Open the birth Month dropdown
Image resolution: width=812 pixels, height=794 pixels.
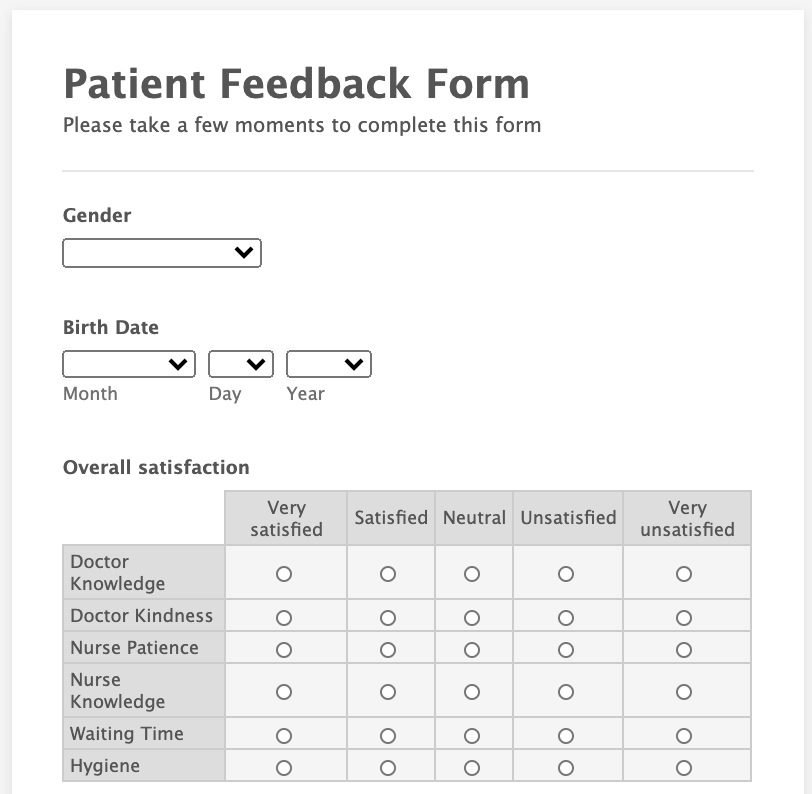129,364
